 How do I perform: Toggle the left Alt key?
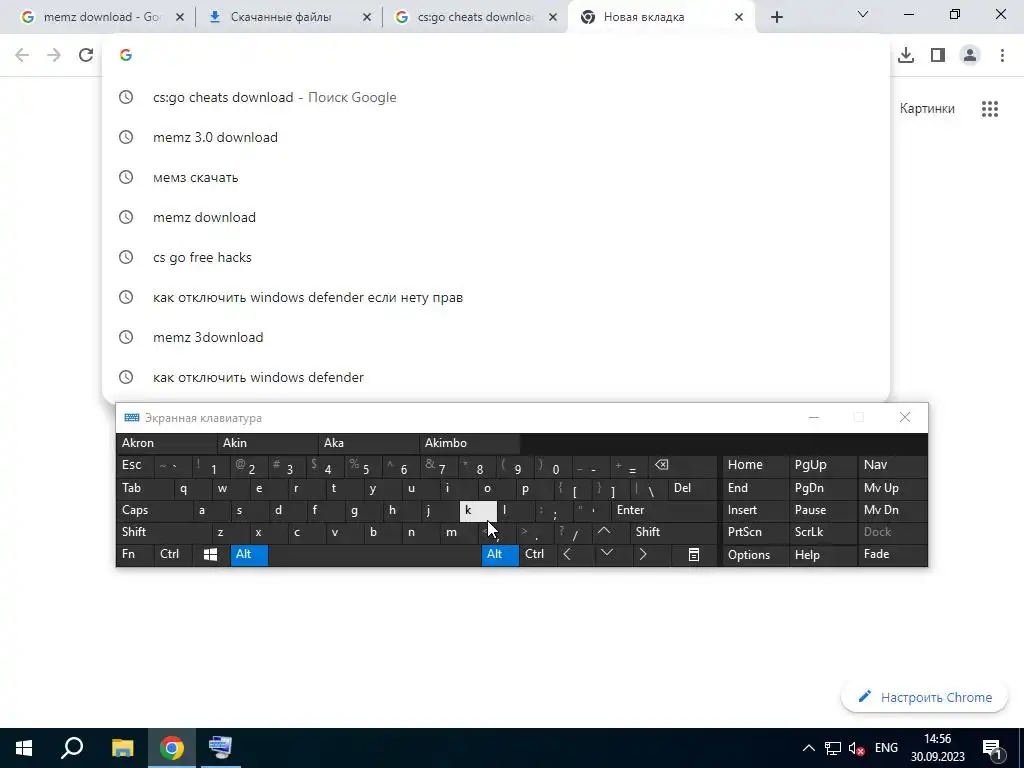[249, 554]
